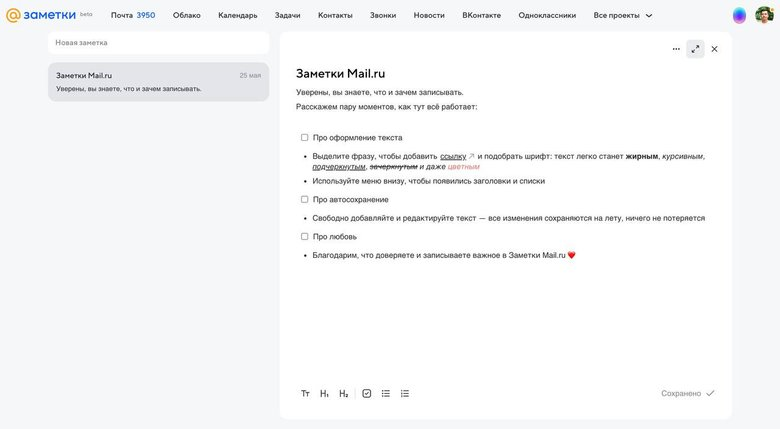Apply H1 heading style
This screenshot has width=780, height=429.
click(x=324, y=394)
